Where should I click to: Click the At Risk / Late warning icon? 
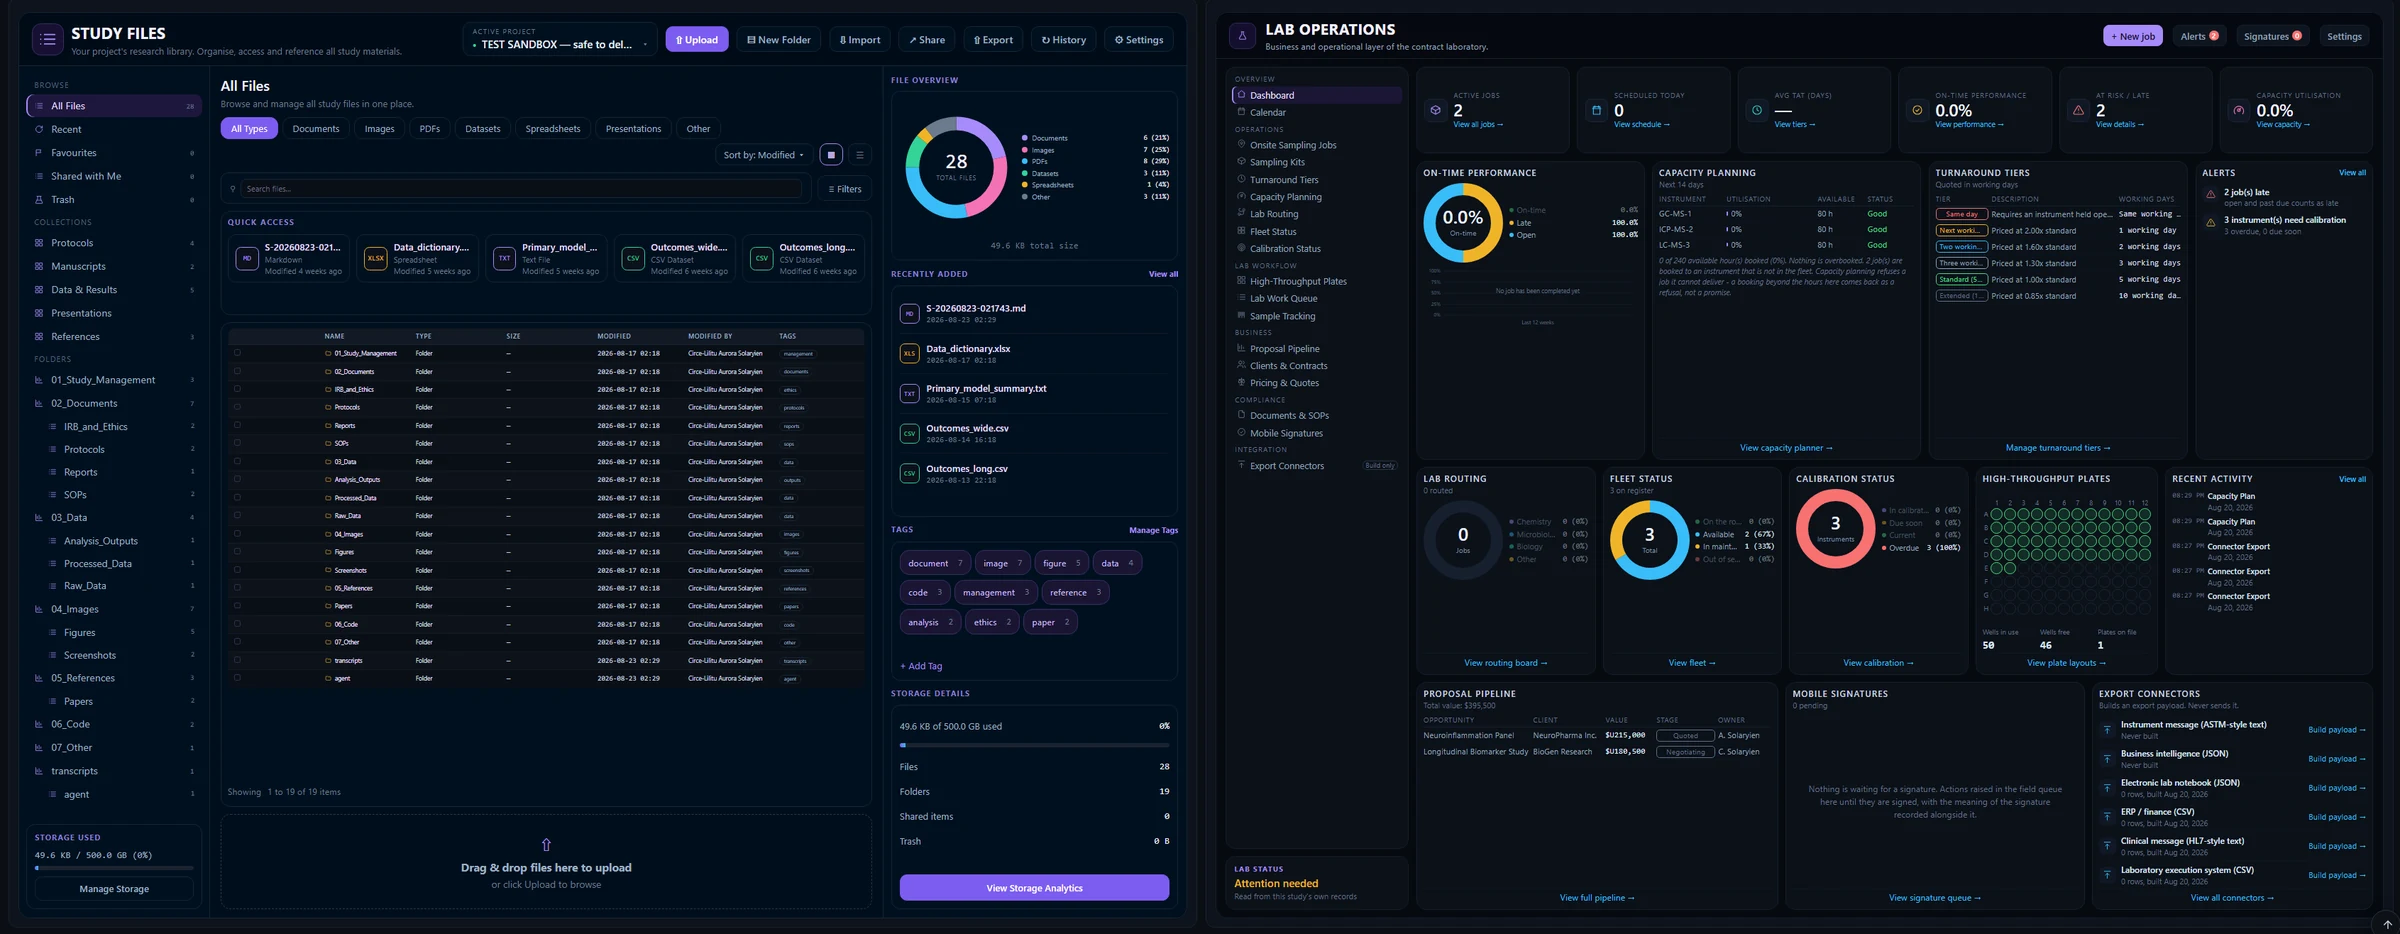tap(2079, 111)
